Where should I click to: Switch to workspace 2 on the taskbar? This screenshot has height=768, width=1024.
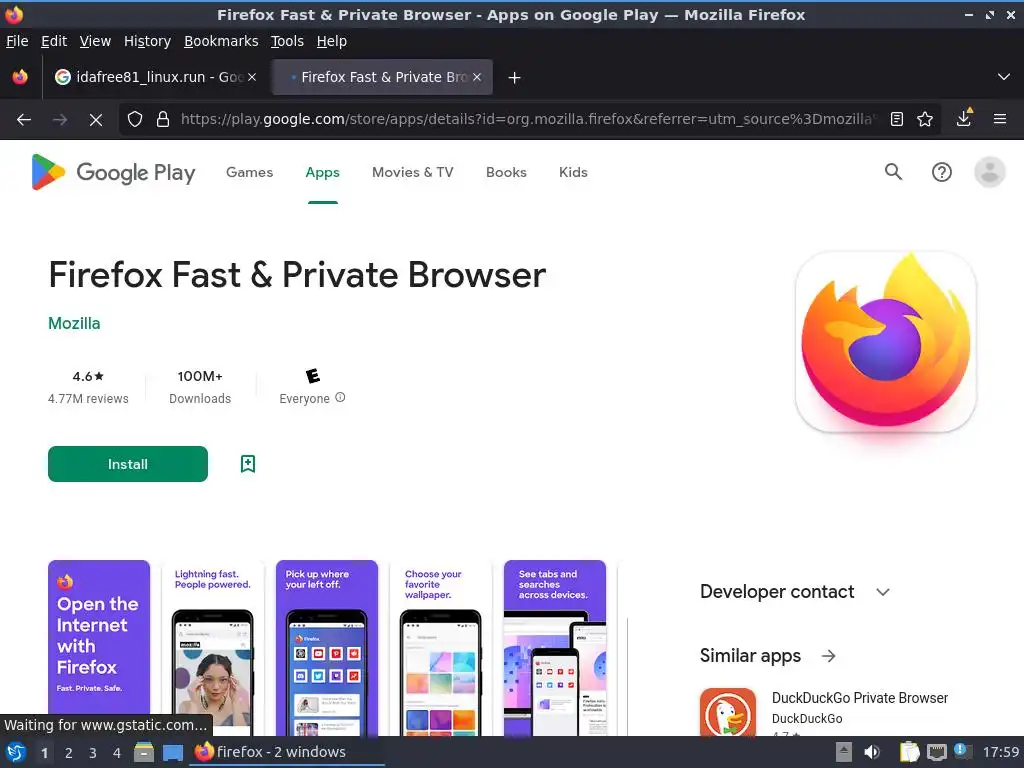pyautogui.click(x=69, y=753)
